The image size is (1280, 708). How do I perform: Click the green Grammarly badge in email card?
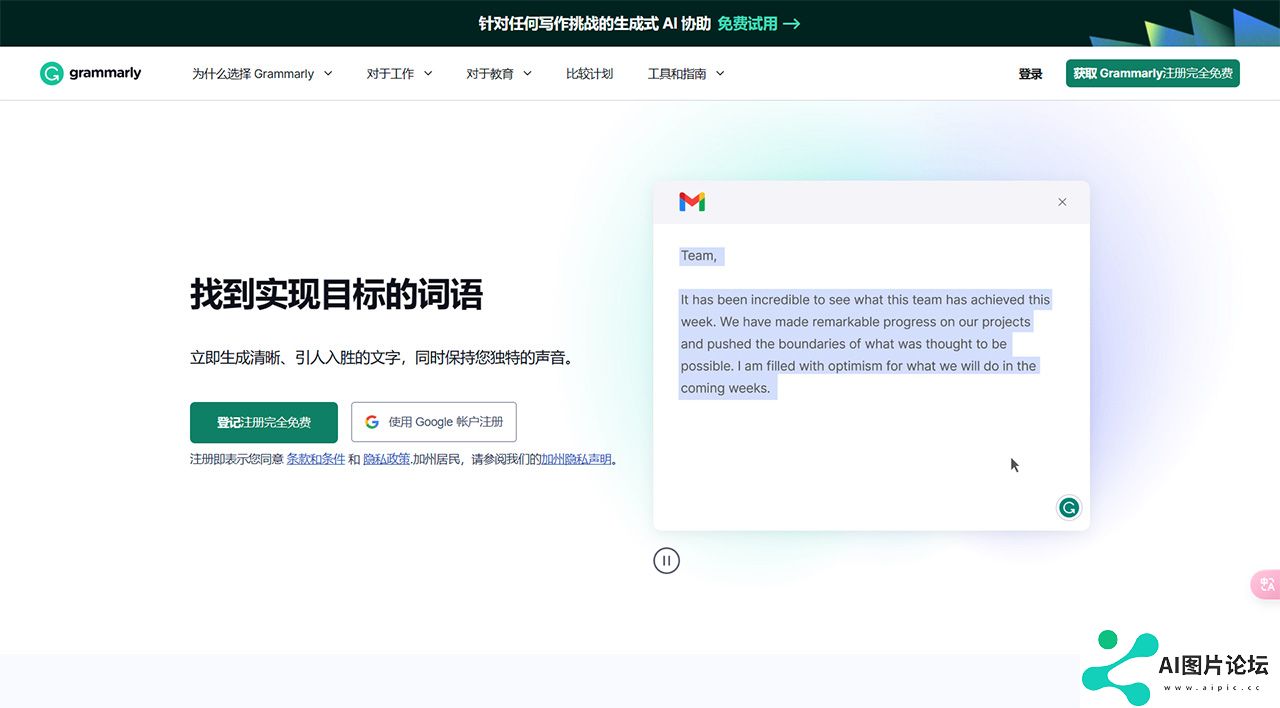(x=1069, y=508)
